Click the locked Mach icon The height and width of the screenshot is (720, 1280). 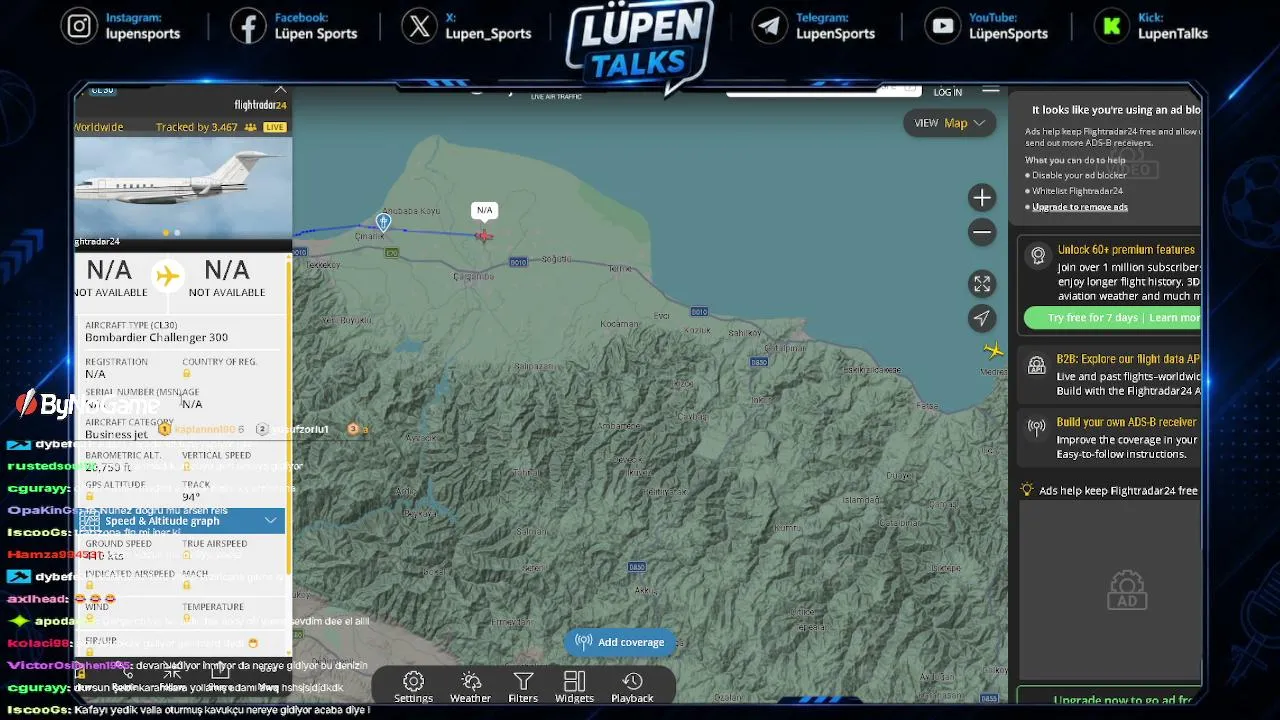186,585
